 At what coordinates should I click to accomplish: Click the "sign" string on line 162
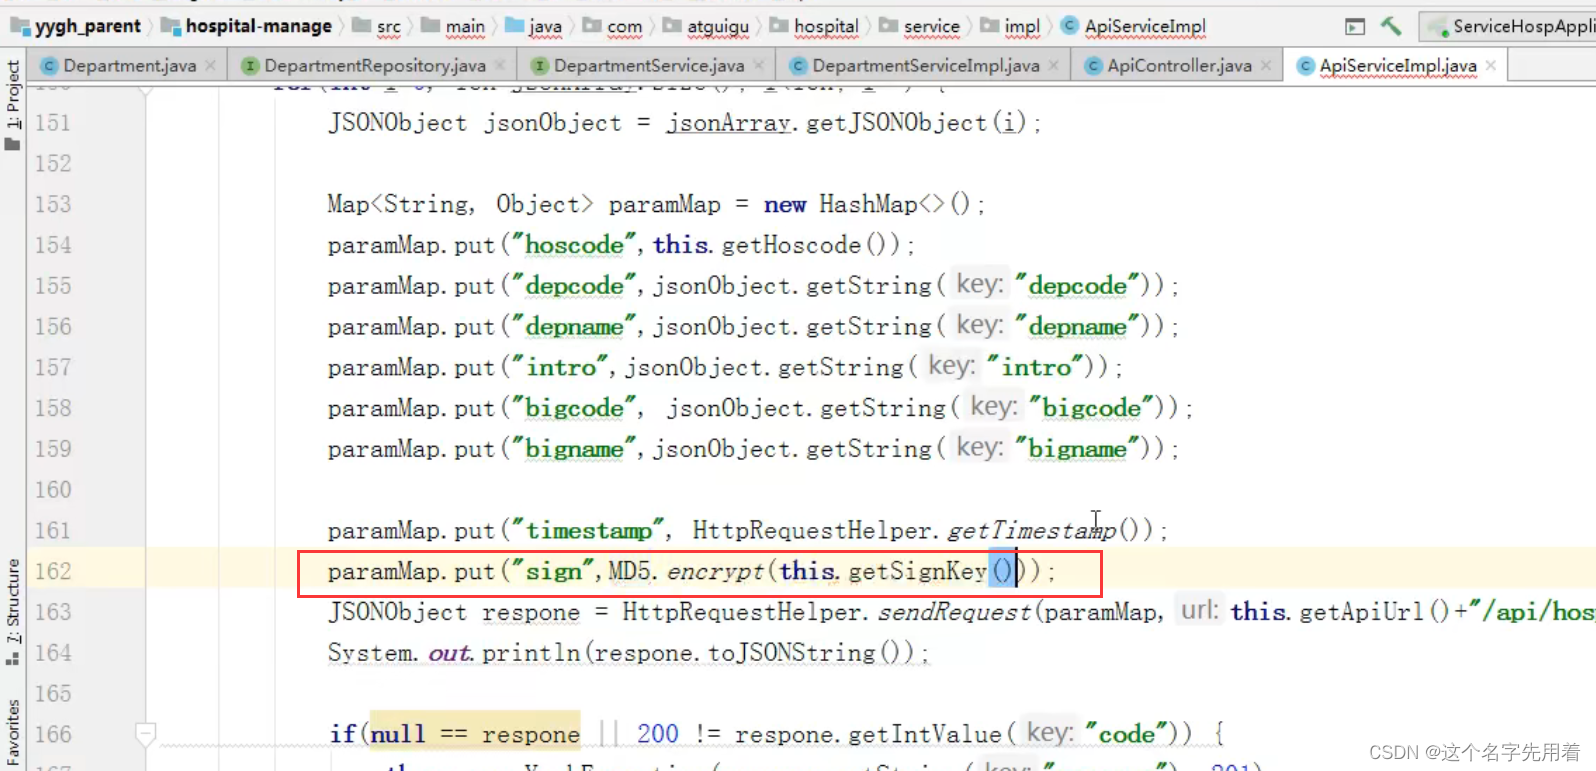pyautogui.click(x=554, y=571)
